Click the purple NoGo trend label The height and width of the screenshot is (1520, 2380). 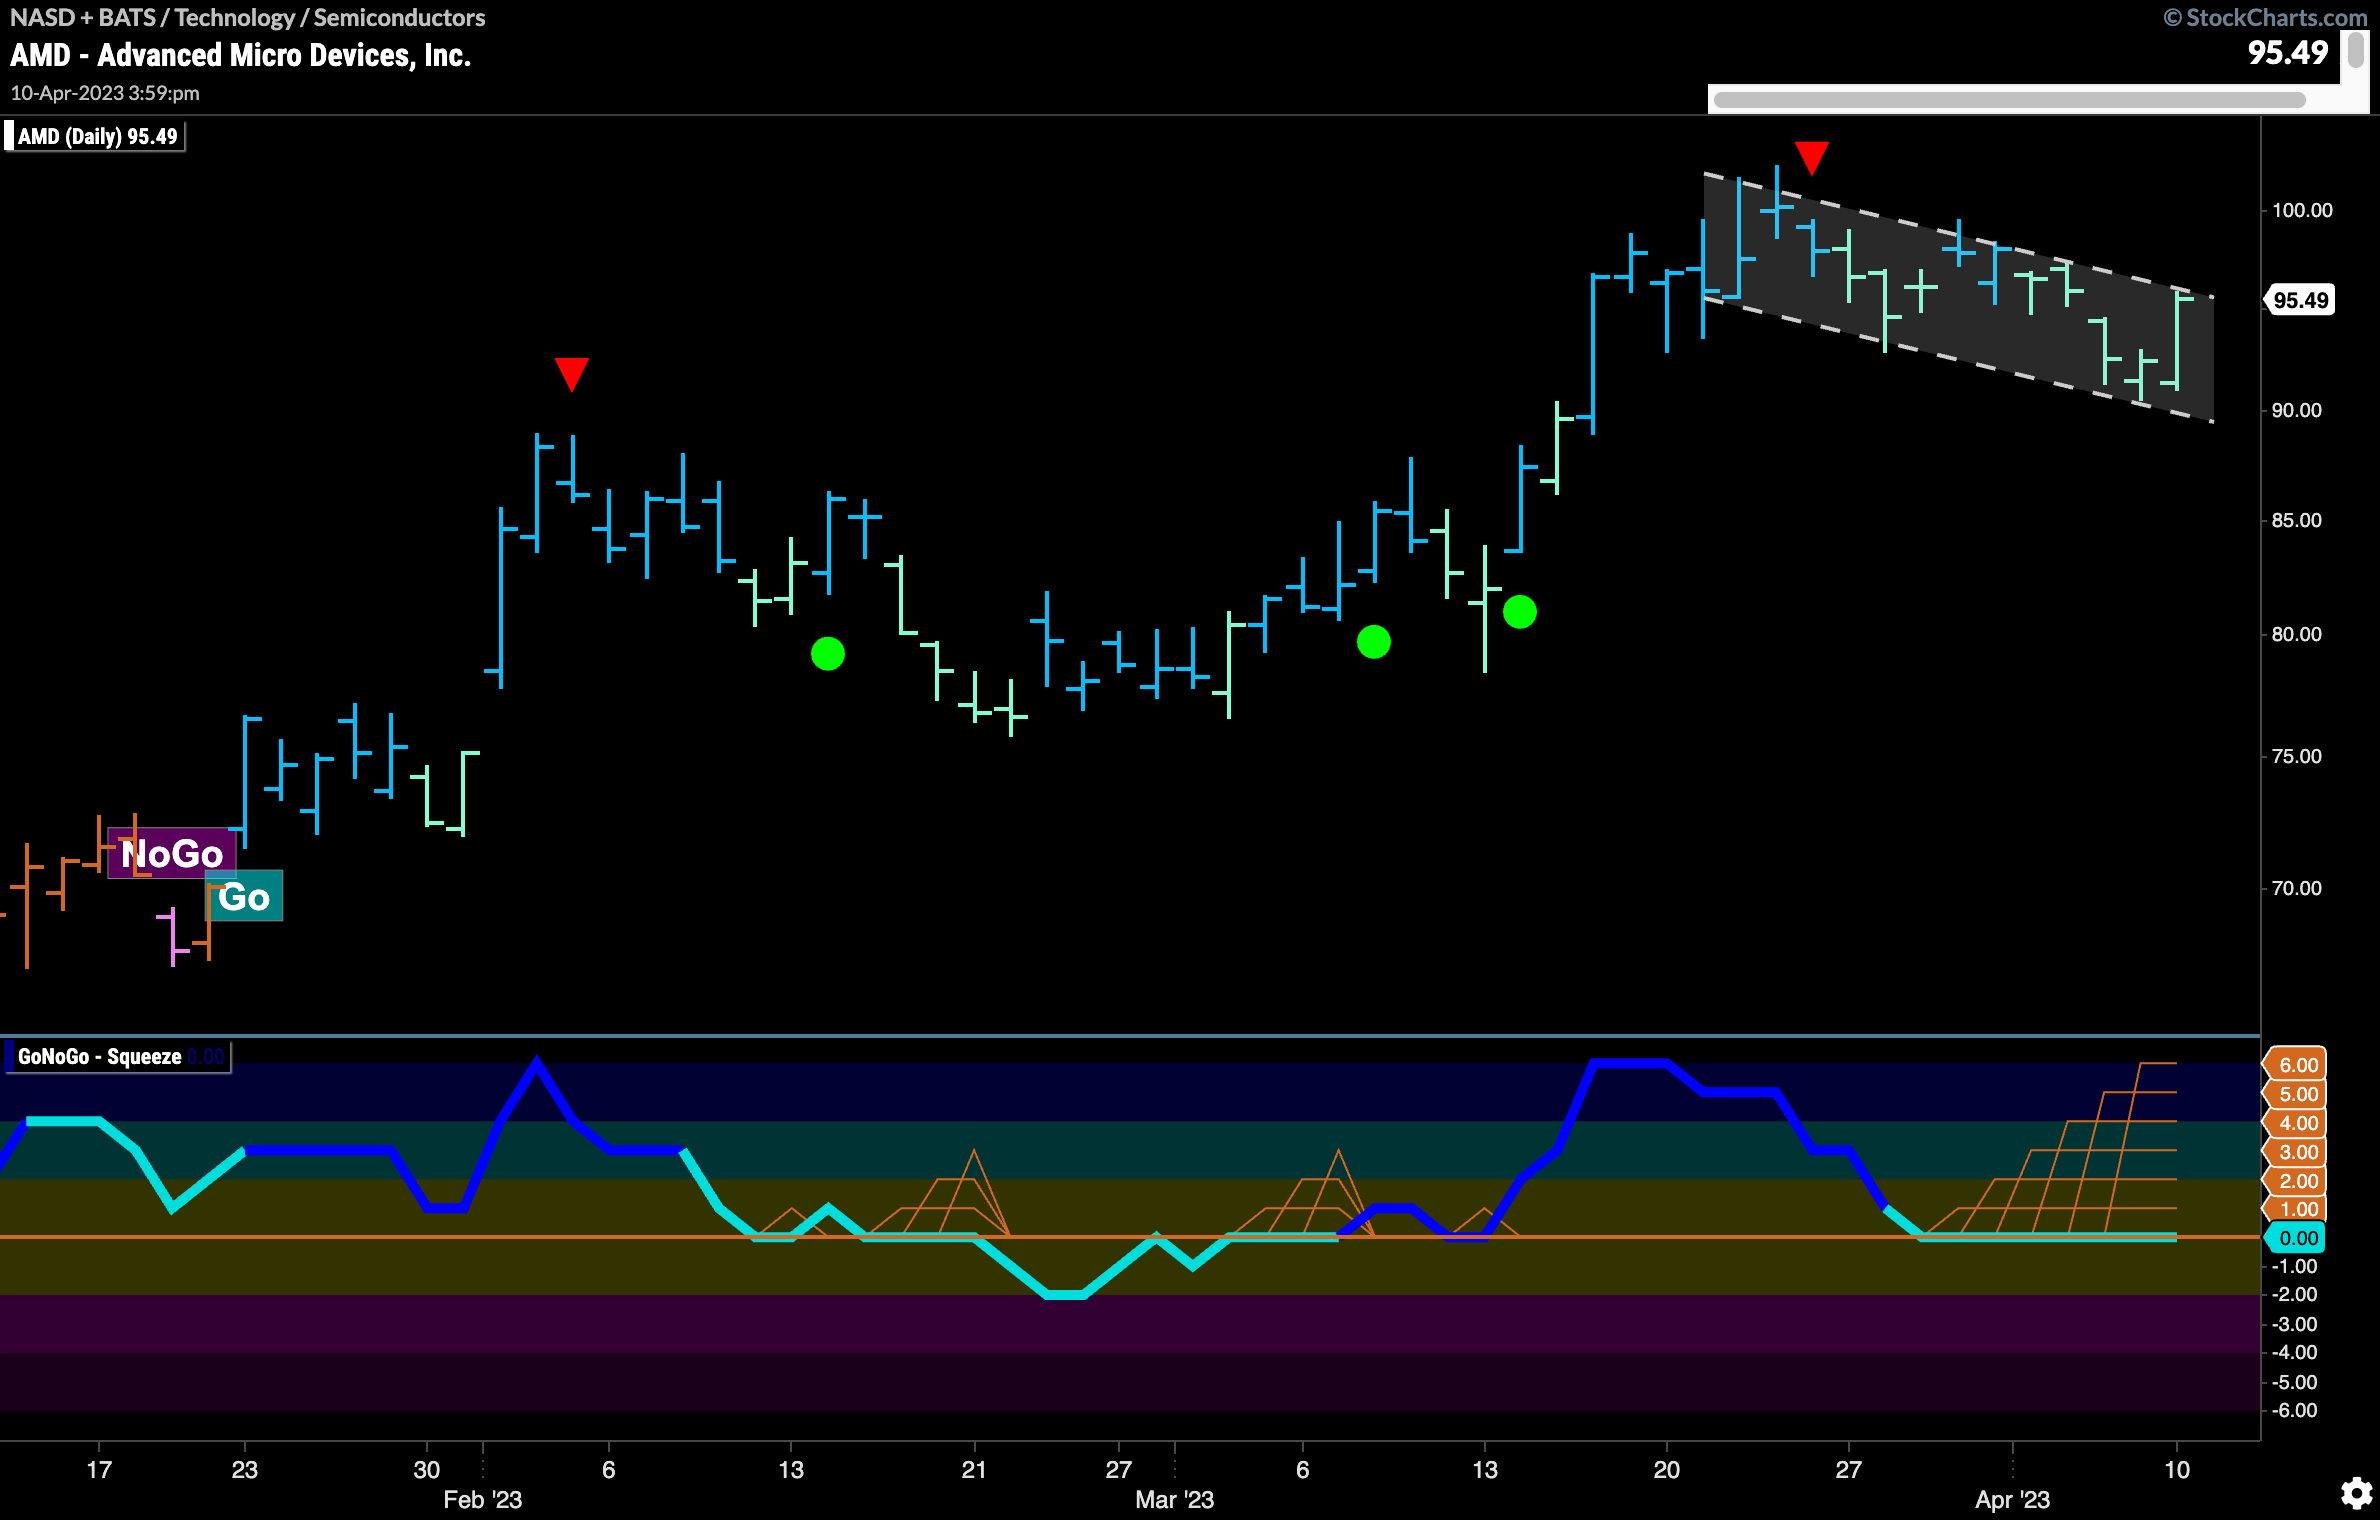coord(172,854)
